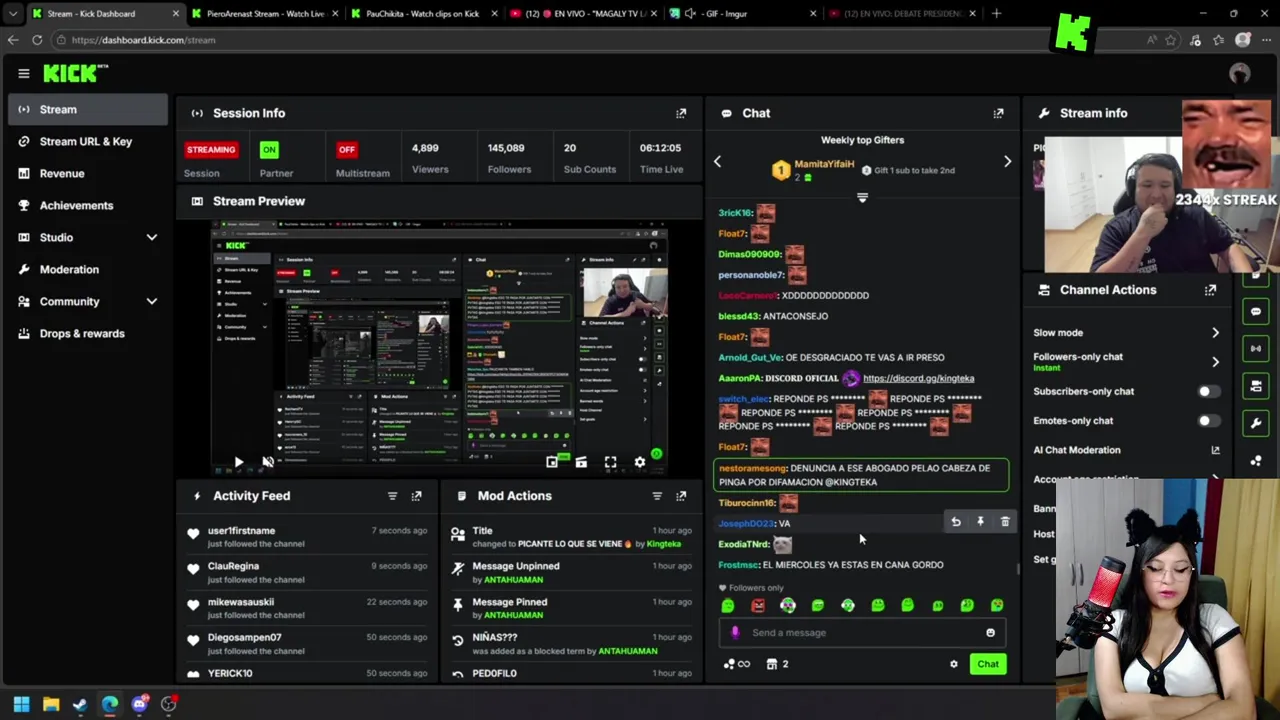
Task: Toggle Emotes-only chat switch
Action: tap(1208, 421)
